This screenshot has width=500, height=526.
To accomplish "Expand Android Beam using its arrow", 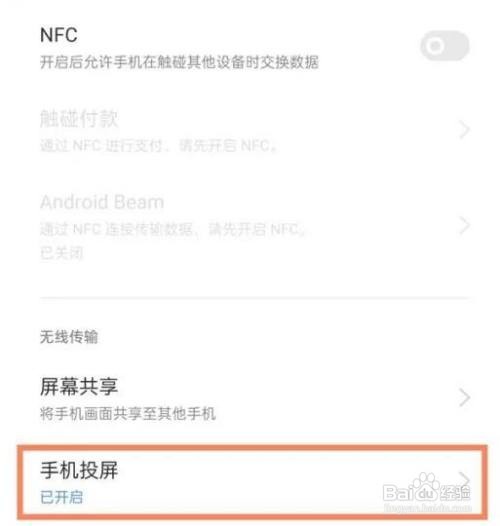I will pyautogui.click(x=464, y=225).
